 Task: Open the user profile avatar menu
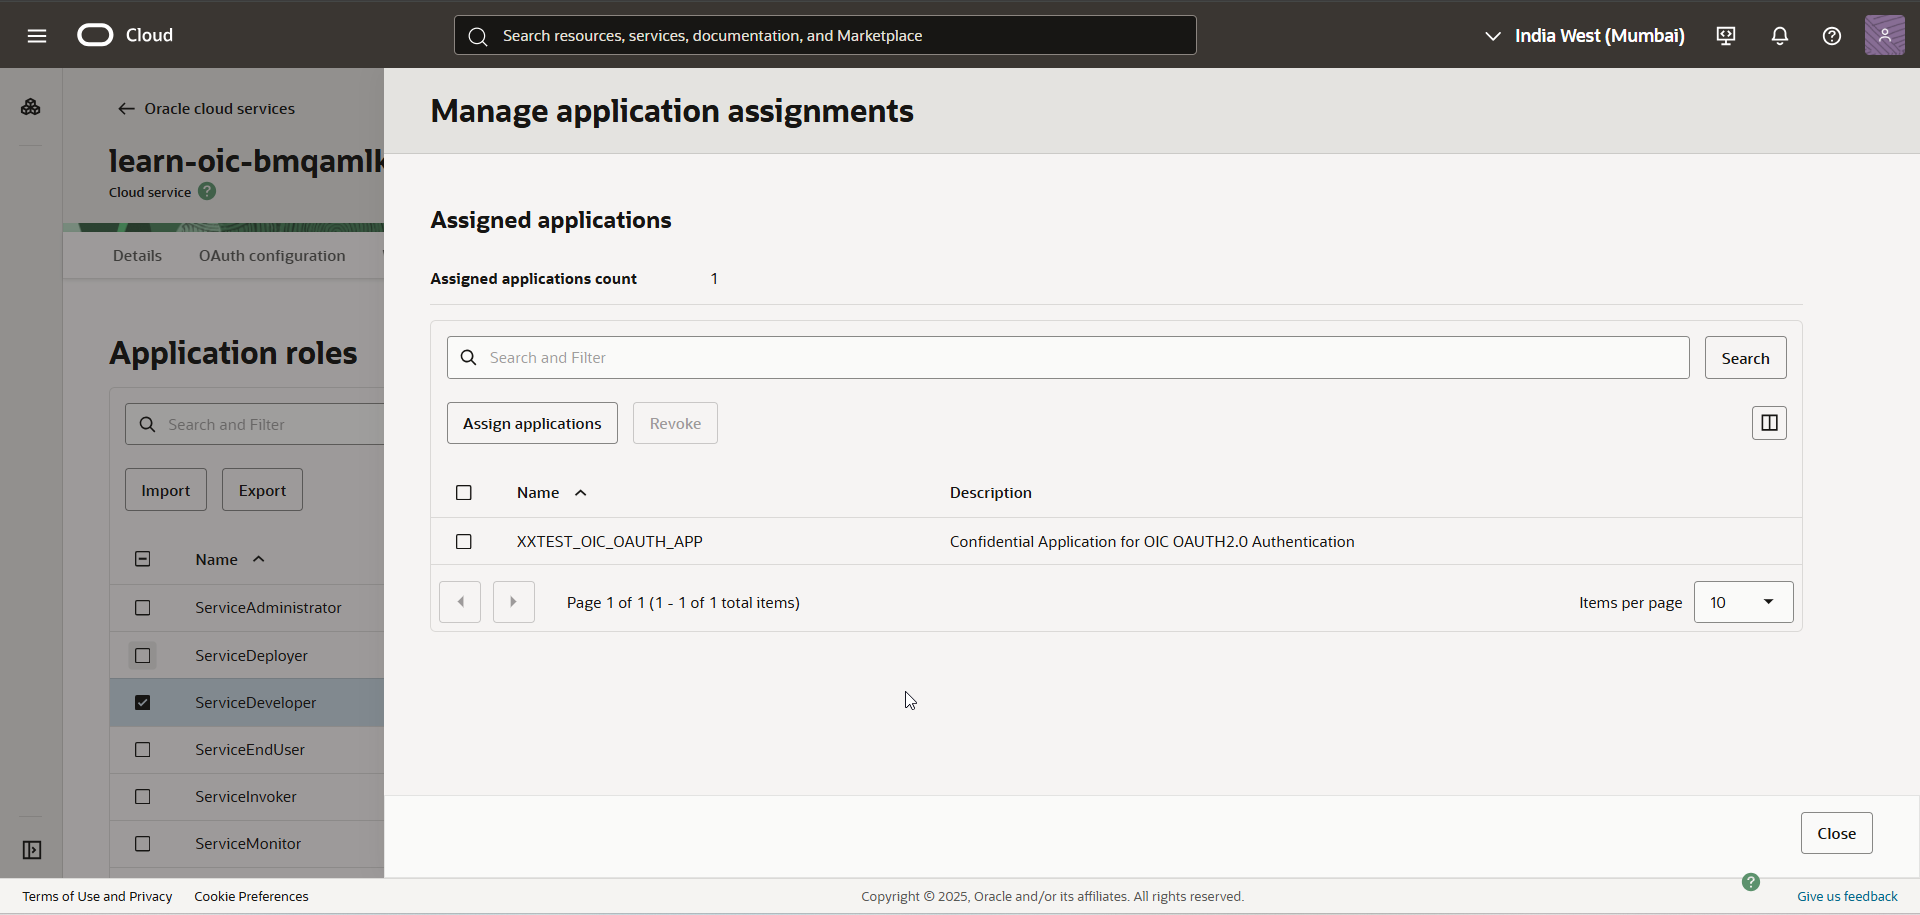(1884, 36)
